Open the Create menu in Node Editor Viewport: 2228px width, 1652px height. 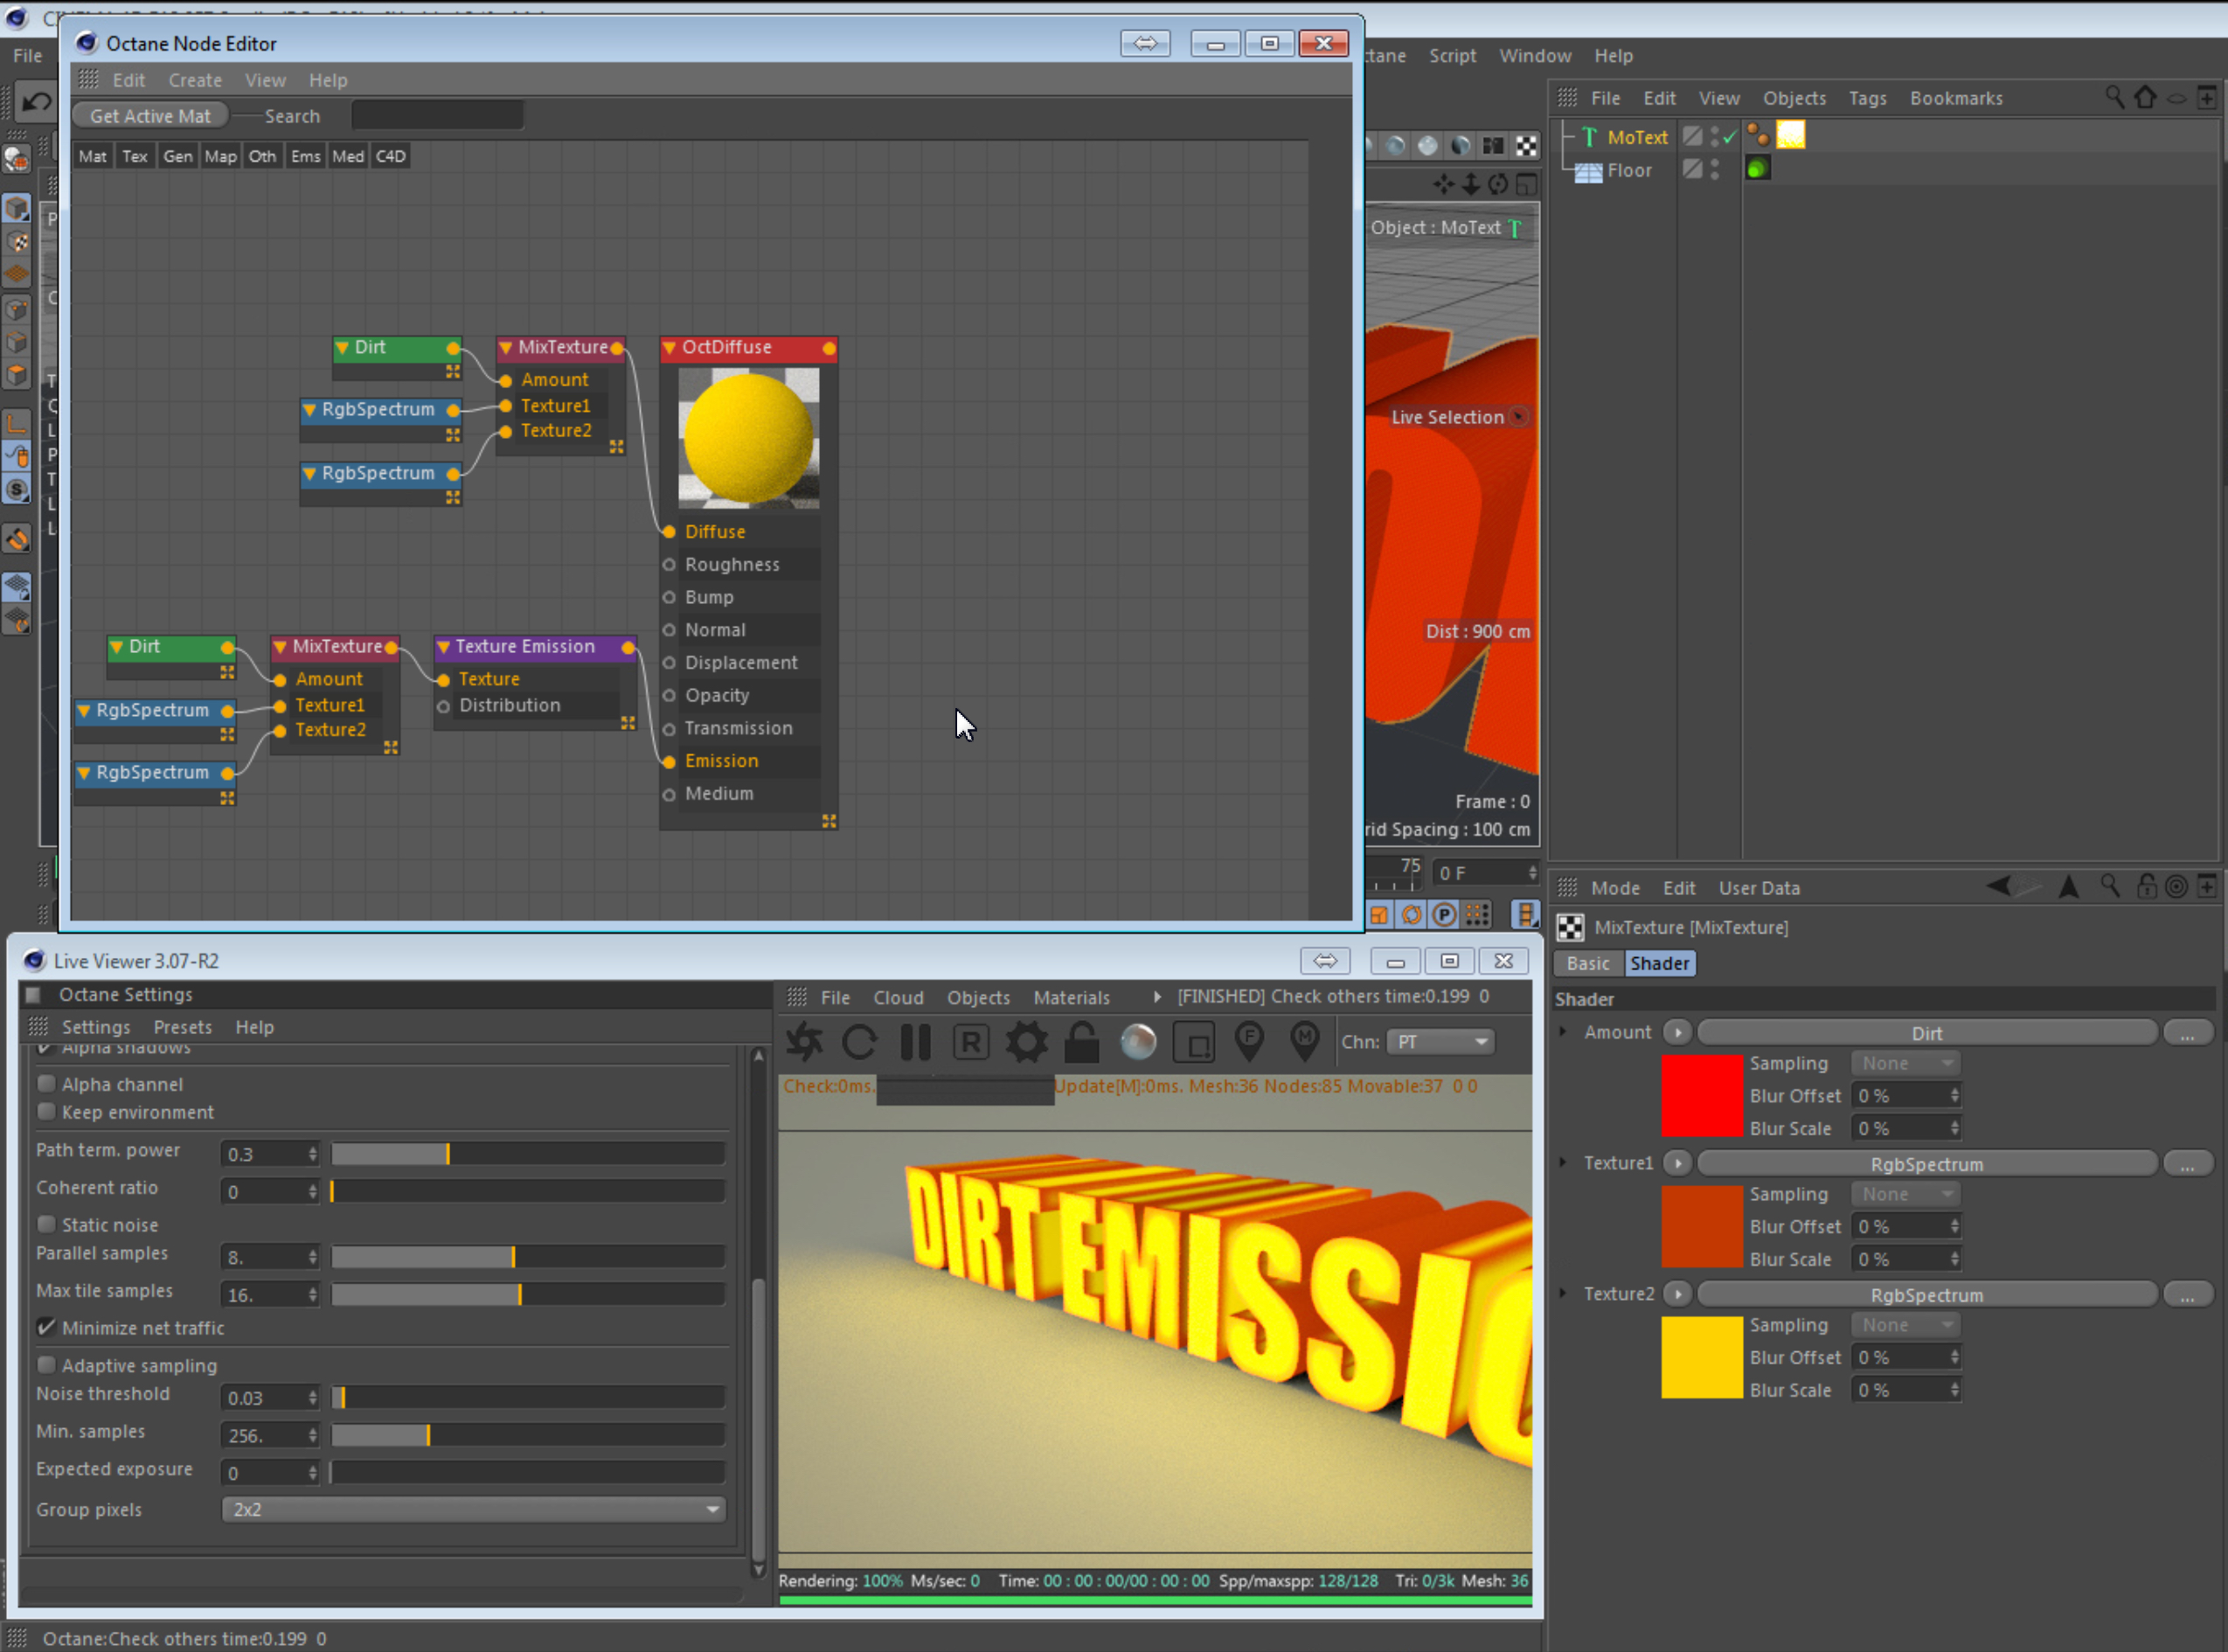pyautogui.click(x=195, y=80)
